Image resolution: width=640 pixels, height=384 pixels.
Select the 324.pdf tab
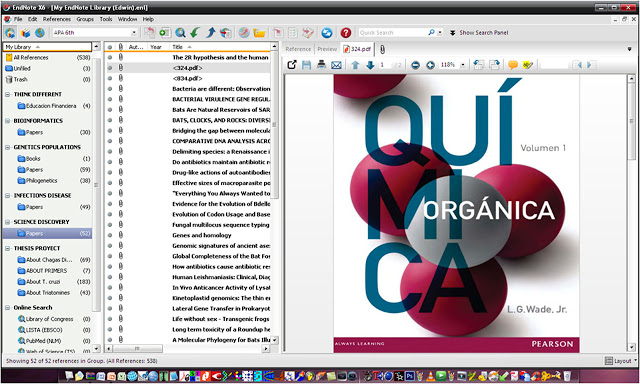click(x=358, y=49)
